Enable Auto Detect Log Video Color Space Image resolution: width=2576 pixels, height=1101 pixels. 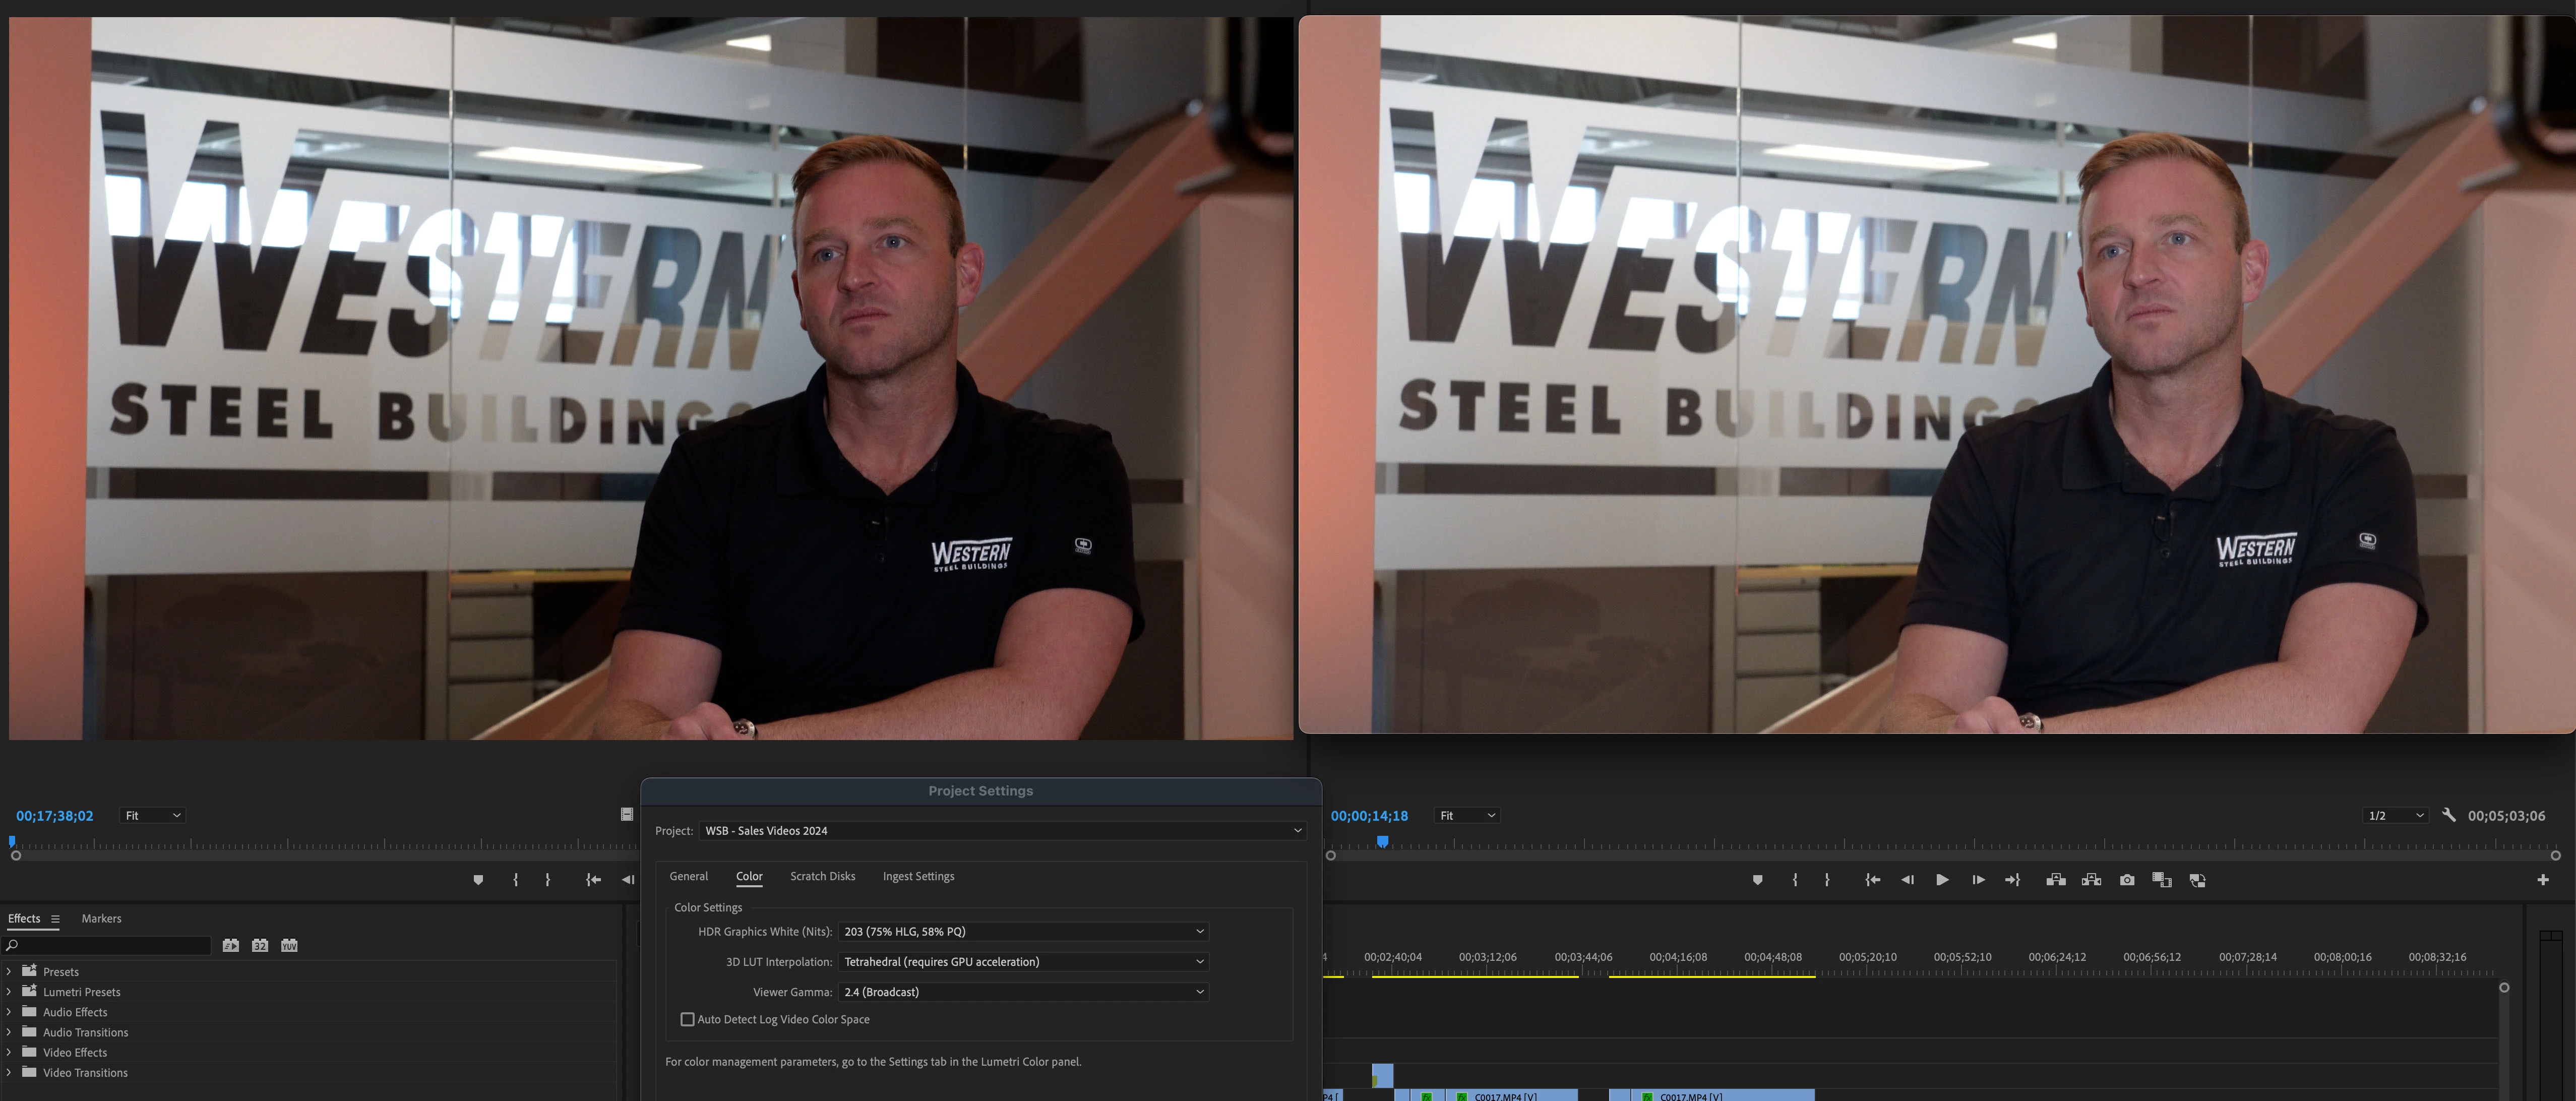(688, 1019)
